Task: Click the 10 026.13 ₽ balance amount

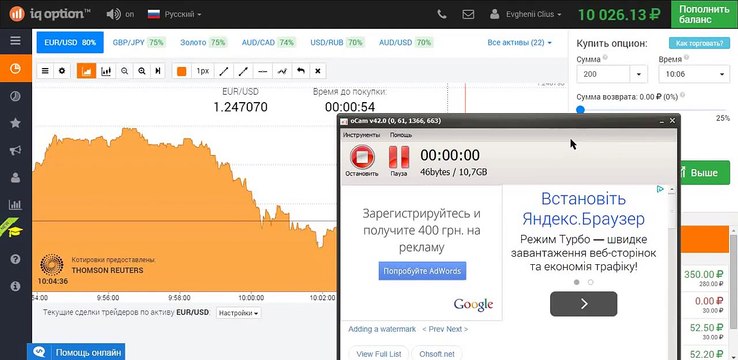Action: click(619, 15)
